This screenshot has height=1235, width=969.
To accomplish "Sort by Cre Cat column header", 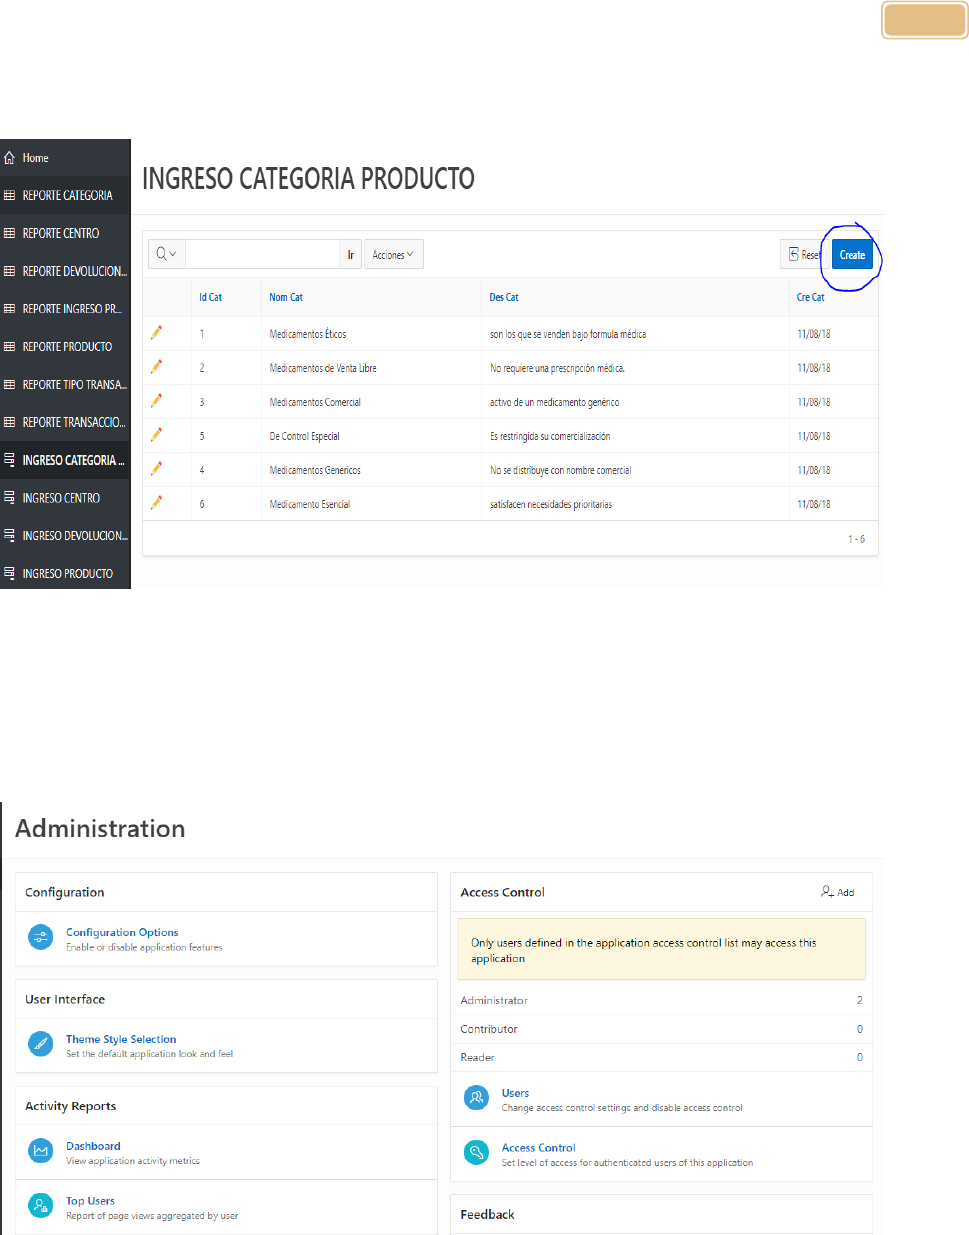I will click(810, 297).
